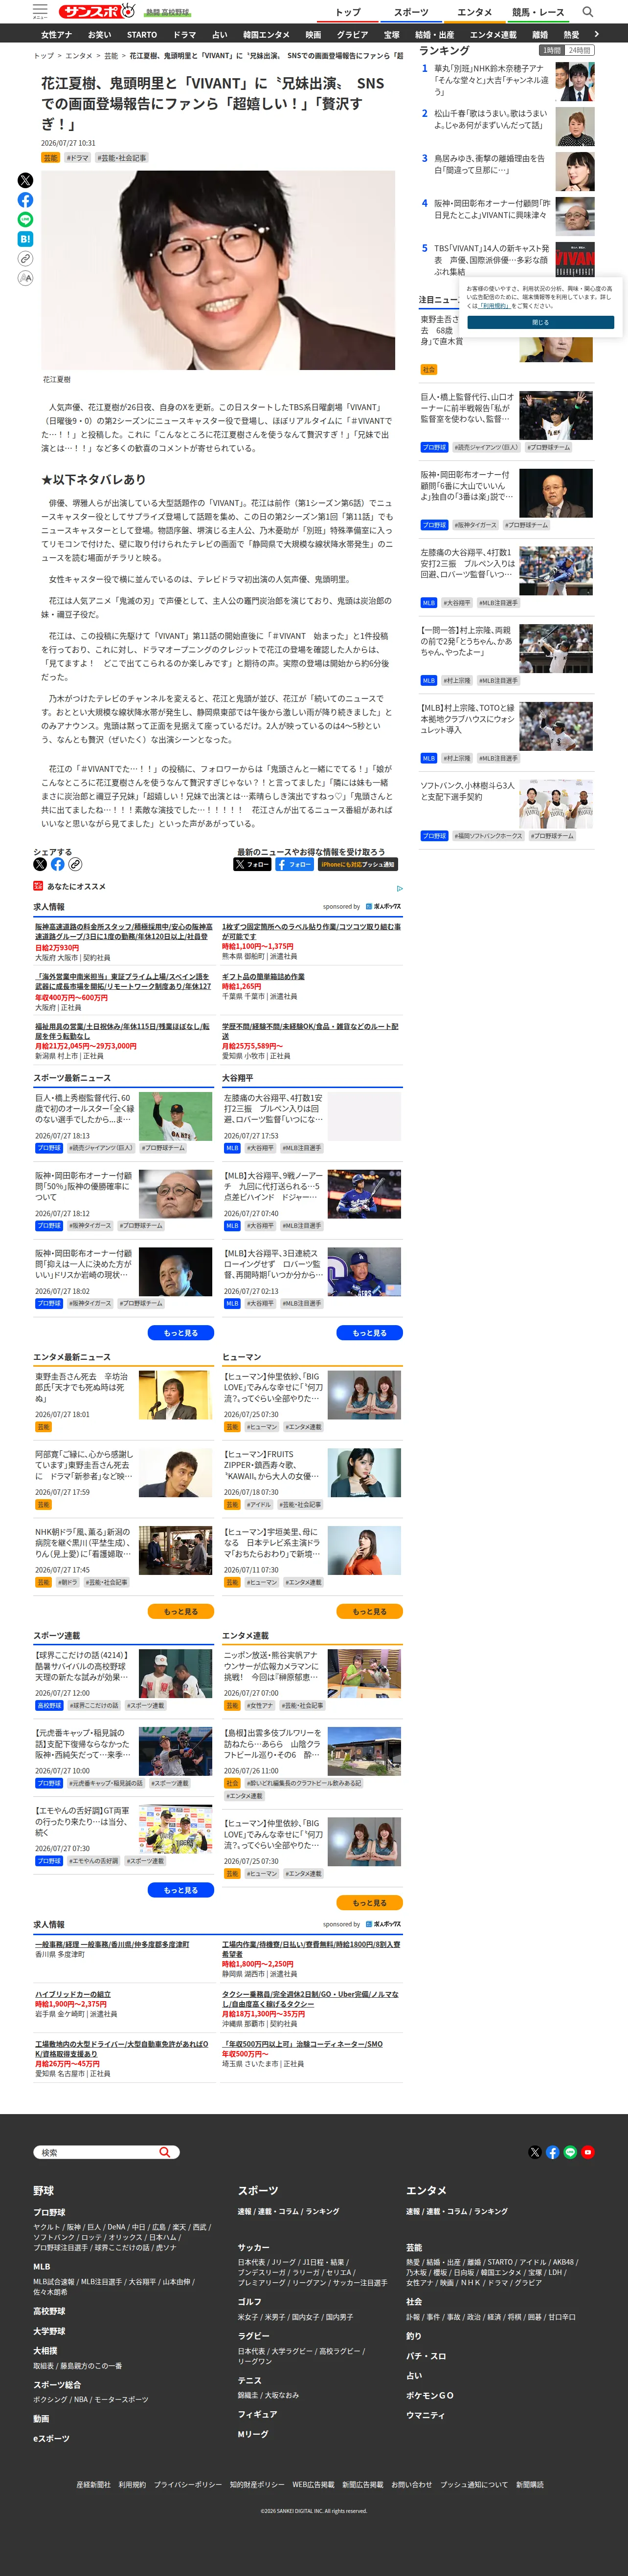This screenshot has height=2576, width=628.
Task: Click the X フォロー button
Action: [x=252, y=864]
